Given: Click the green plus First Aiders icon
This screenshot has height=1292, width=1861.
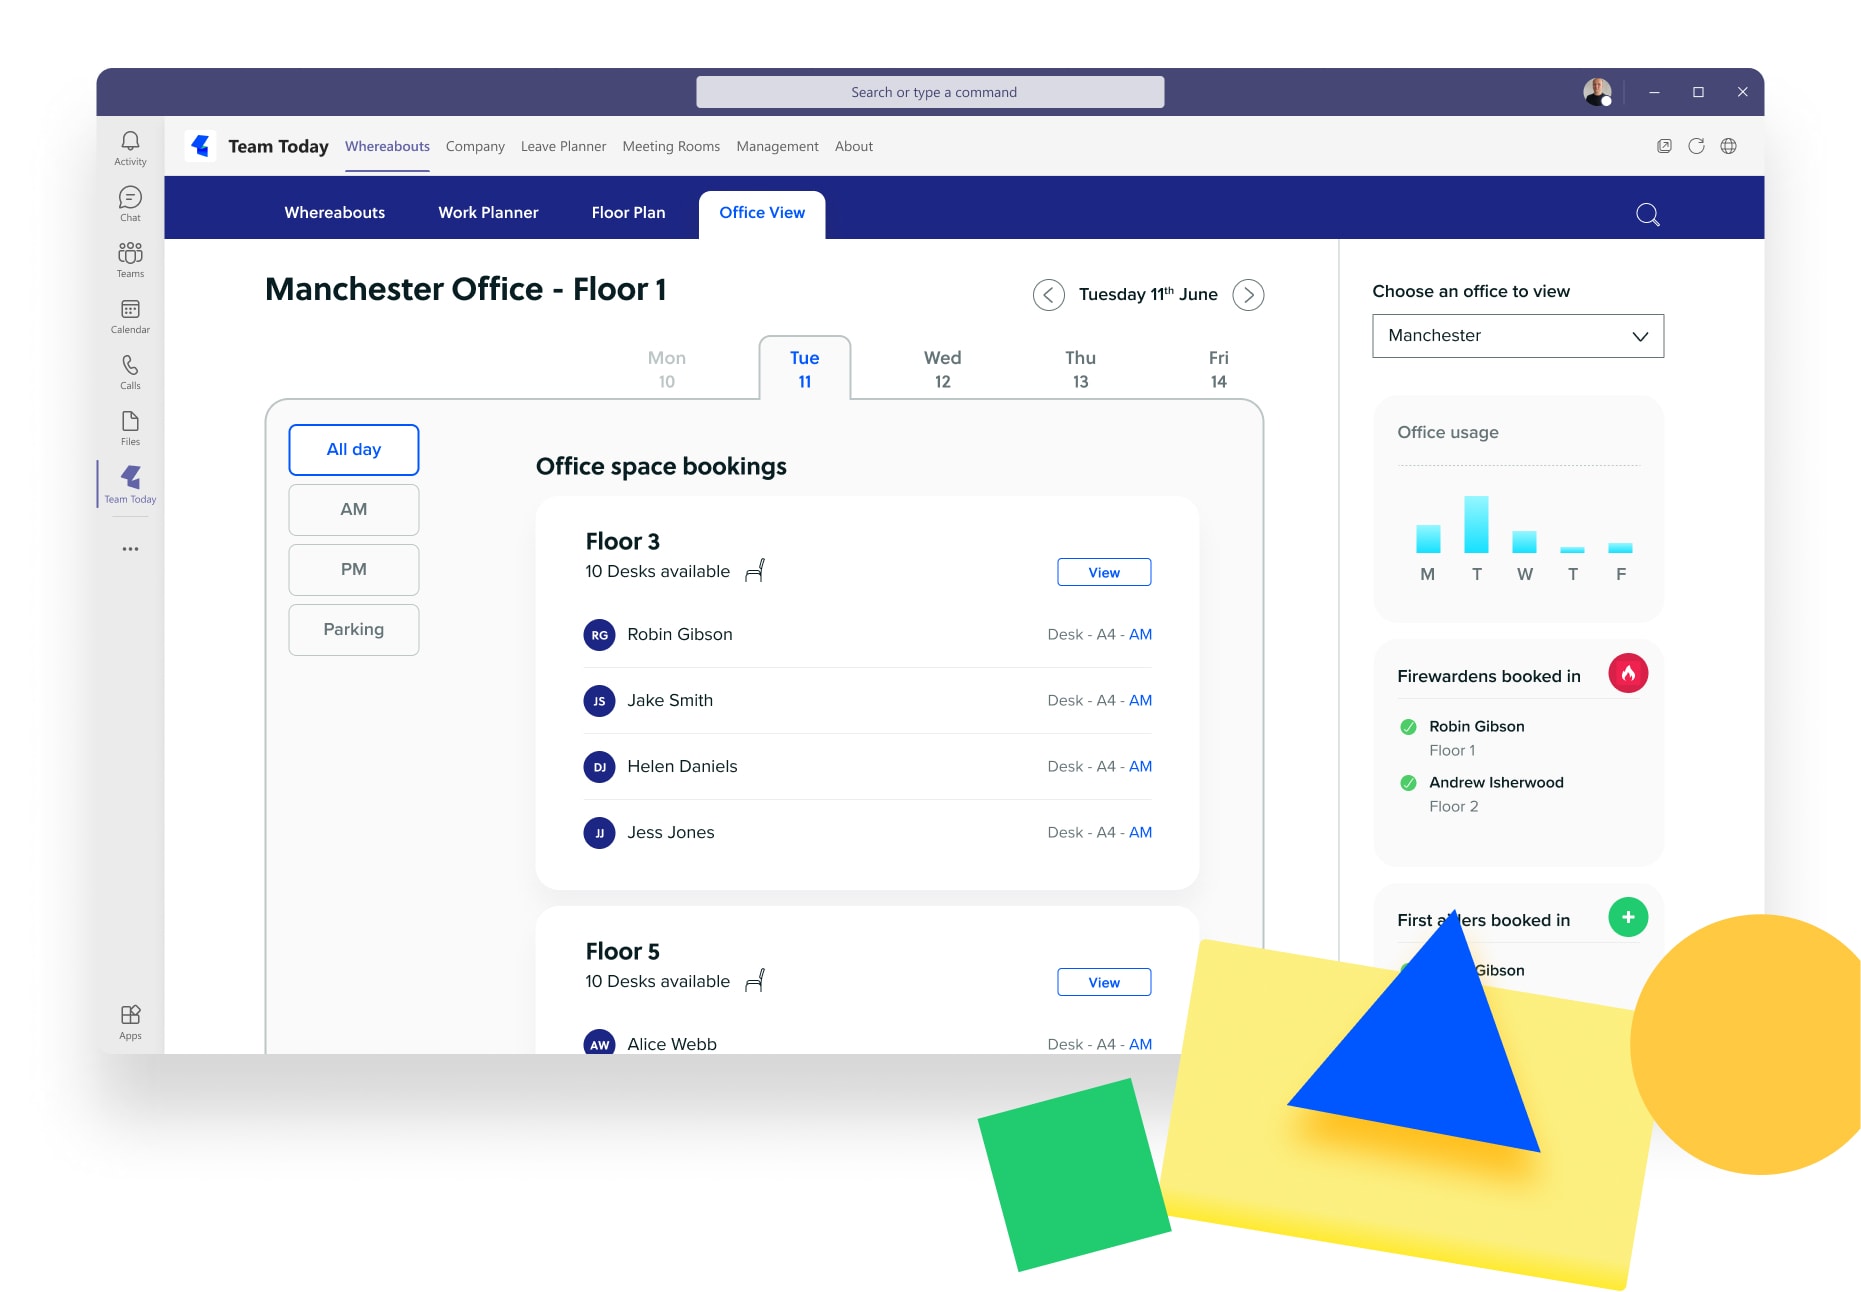Looking at the screenshot, I should point(1628,917).
